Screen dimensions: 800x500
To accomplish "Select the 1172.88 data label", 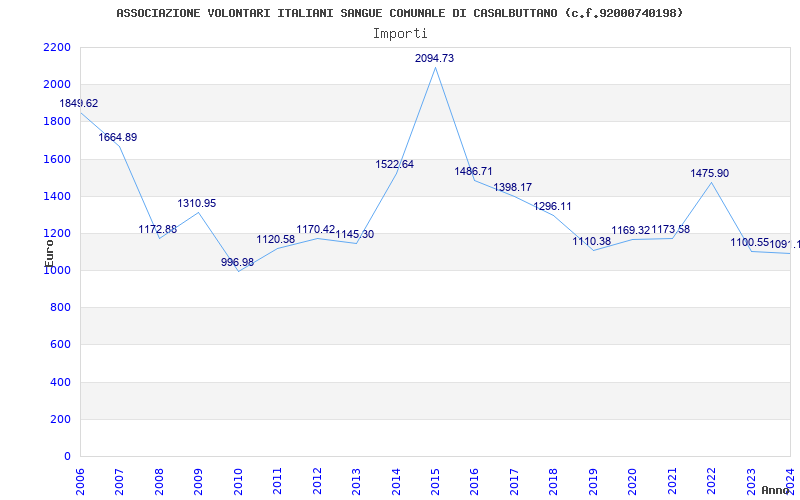I will 158,229.
